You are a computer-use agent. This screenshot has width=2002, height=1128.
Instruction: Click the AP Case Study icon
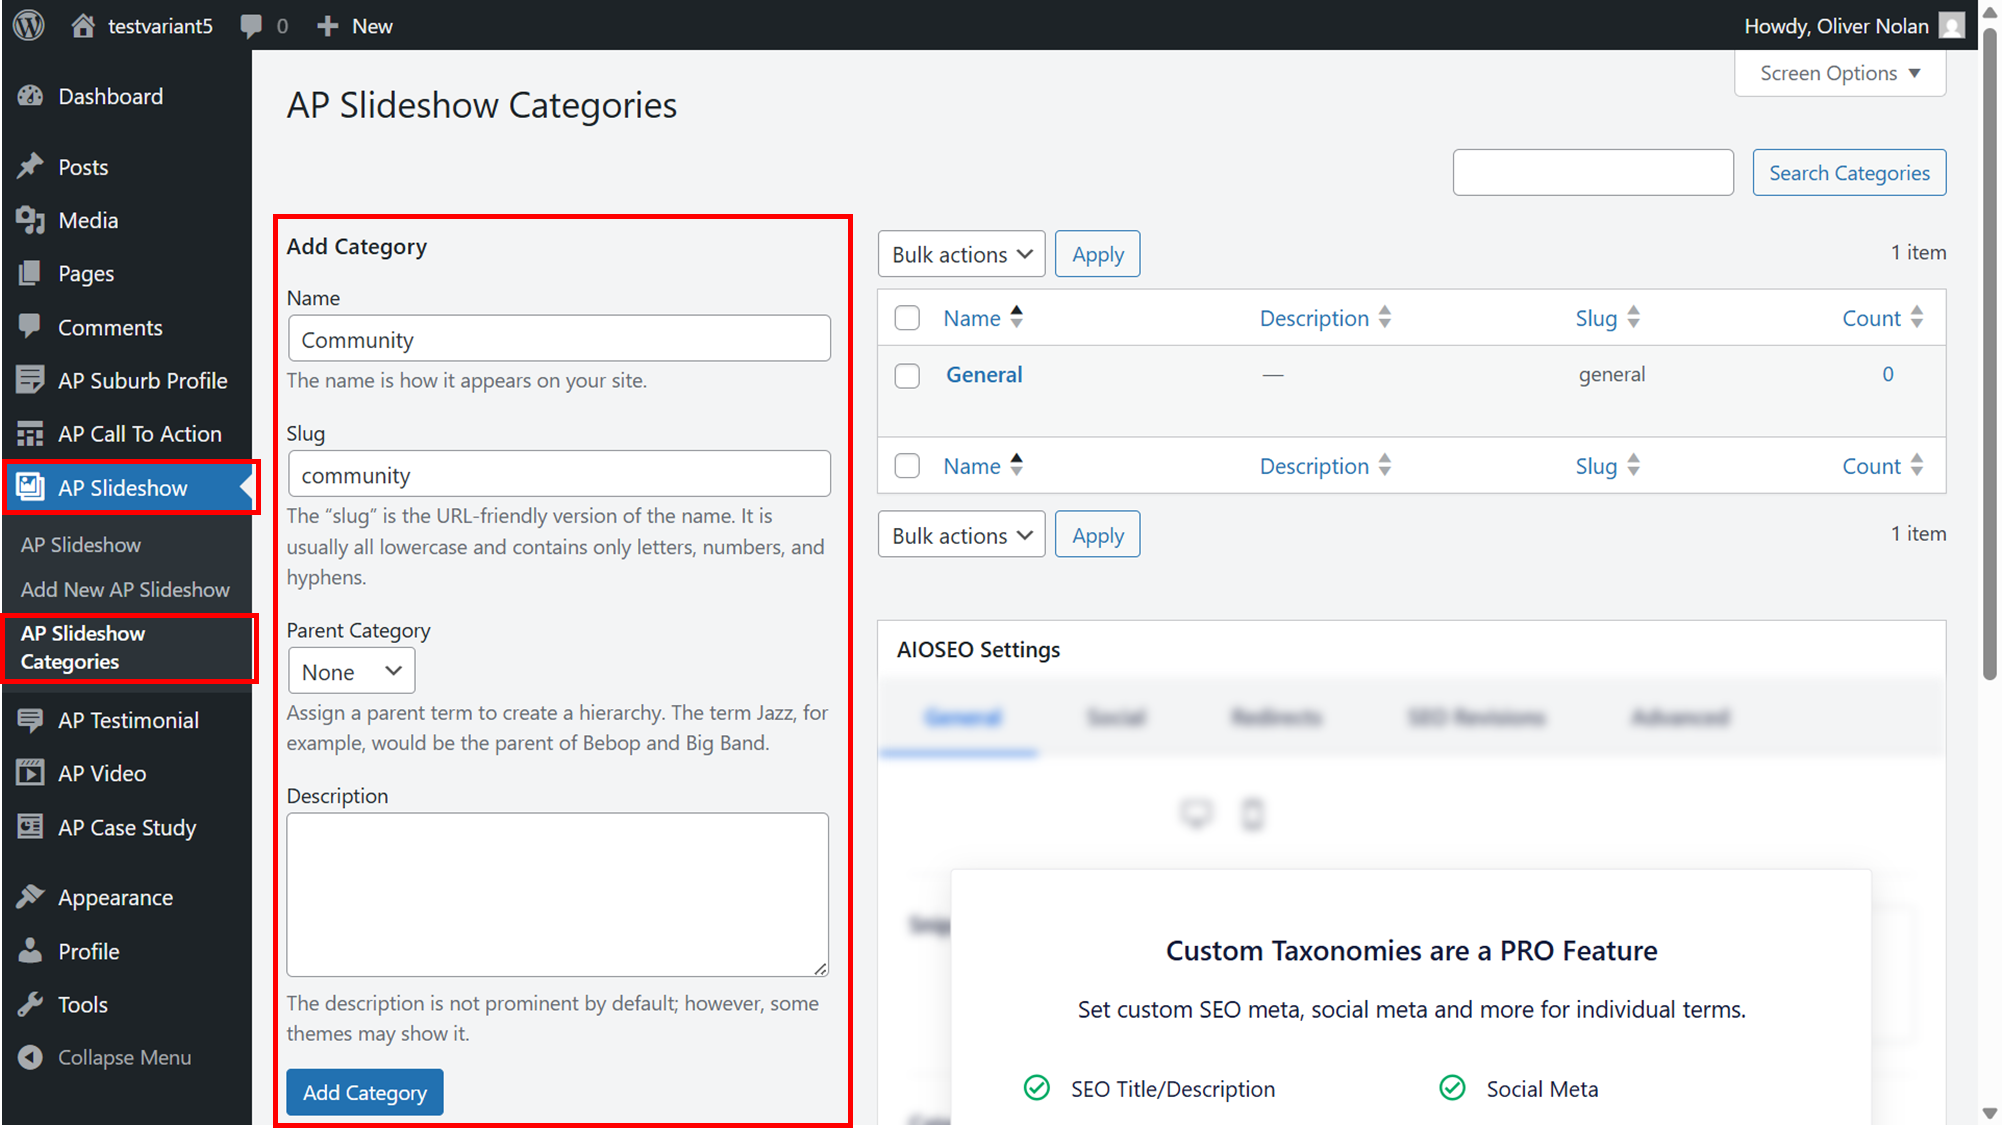[31, 827]
